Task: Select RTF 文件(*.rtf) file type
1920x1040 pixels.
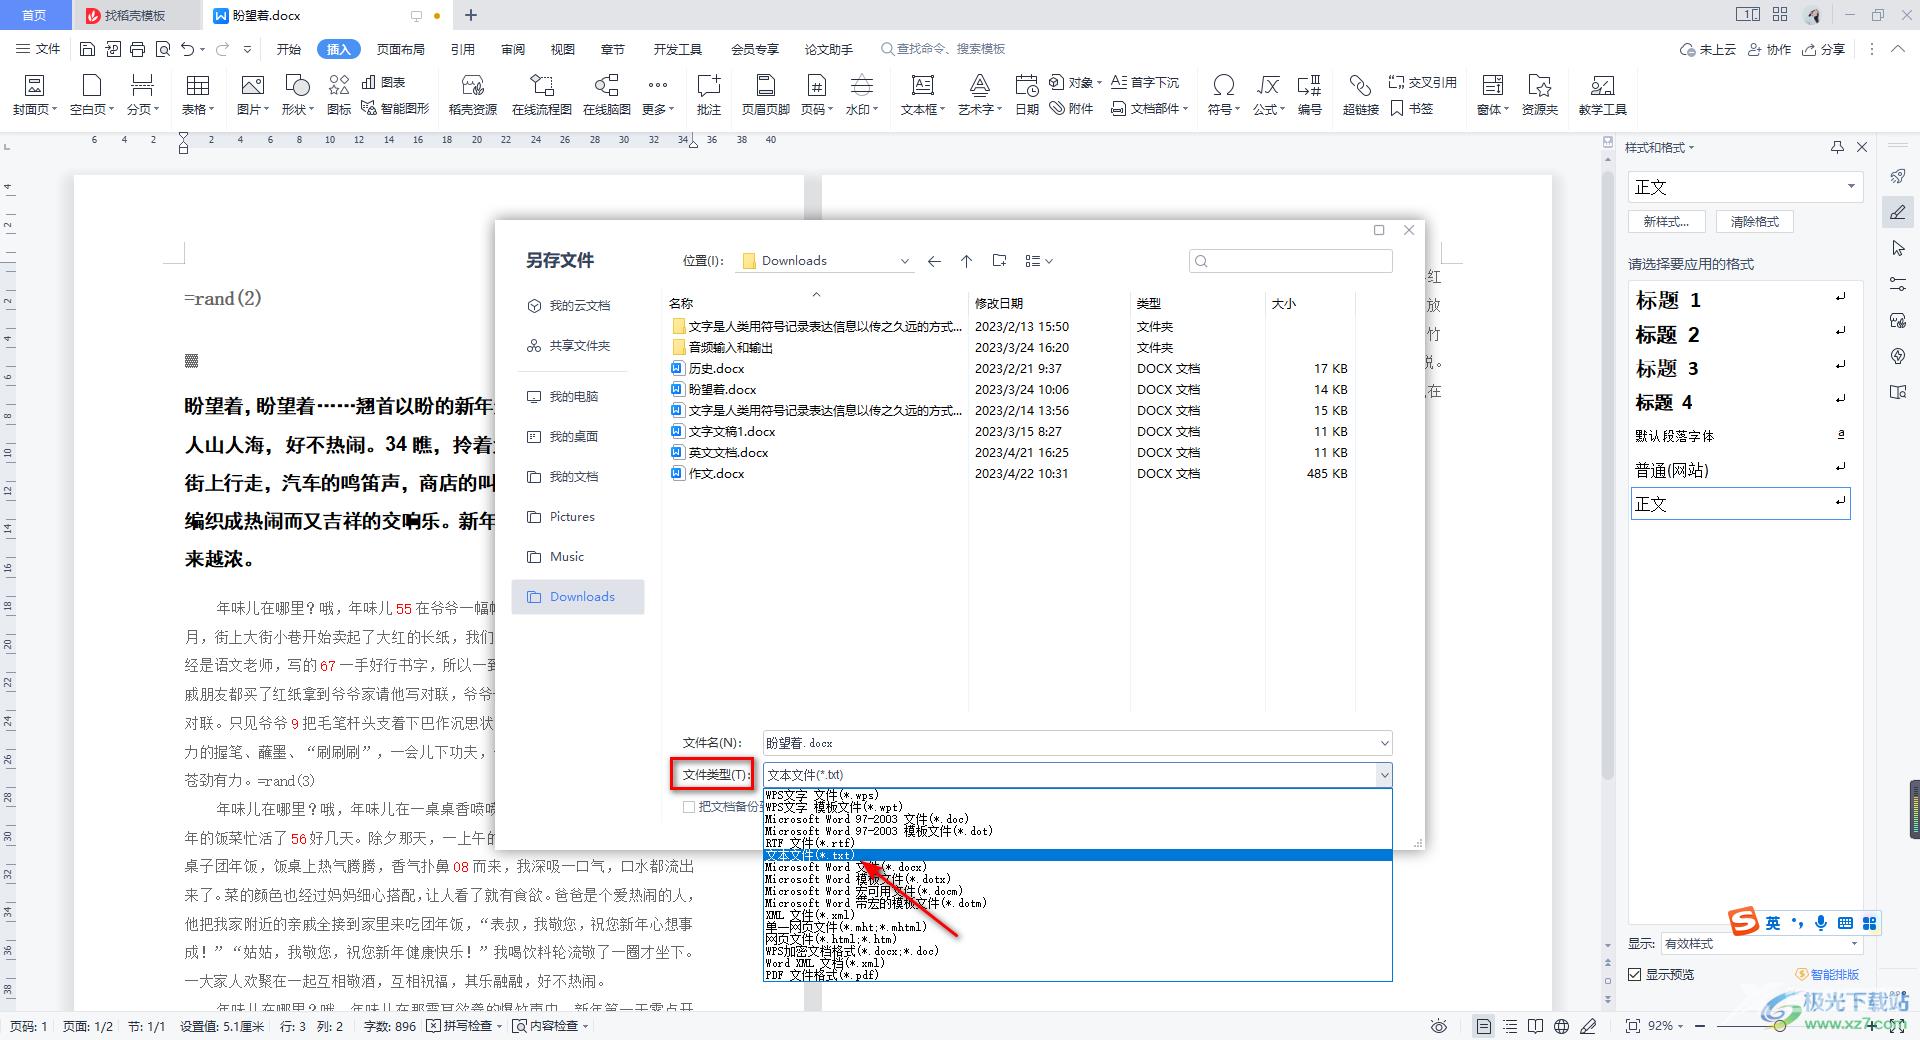Action: click(1077, 843)
